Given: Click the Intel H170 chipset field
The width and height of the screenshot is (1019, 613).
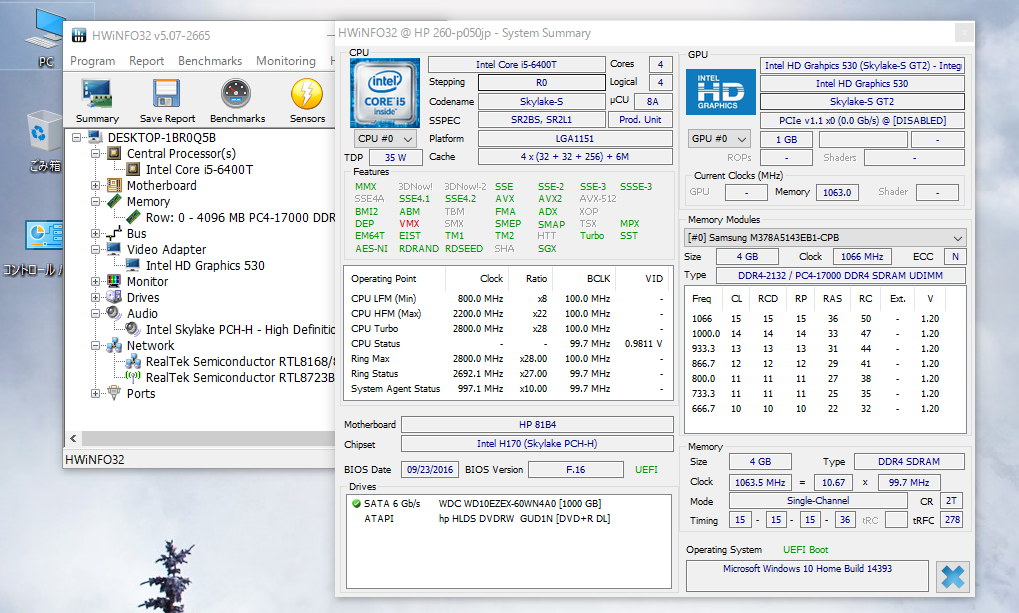Looking at the screenshot, I should pos(537,443).
